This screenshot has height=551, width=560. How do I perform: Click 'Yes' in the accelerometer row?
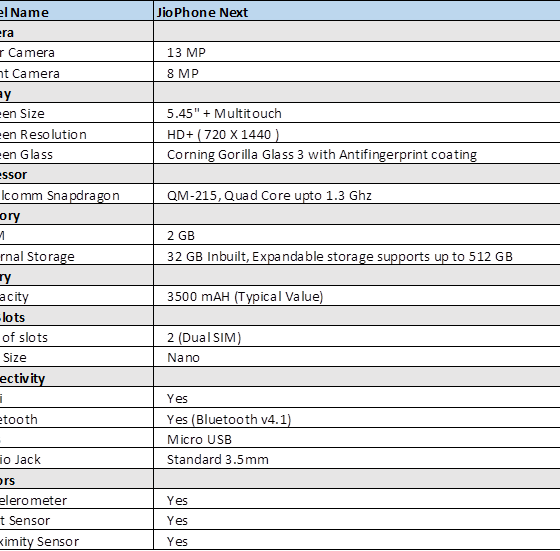(177, 501)
